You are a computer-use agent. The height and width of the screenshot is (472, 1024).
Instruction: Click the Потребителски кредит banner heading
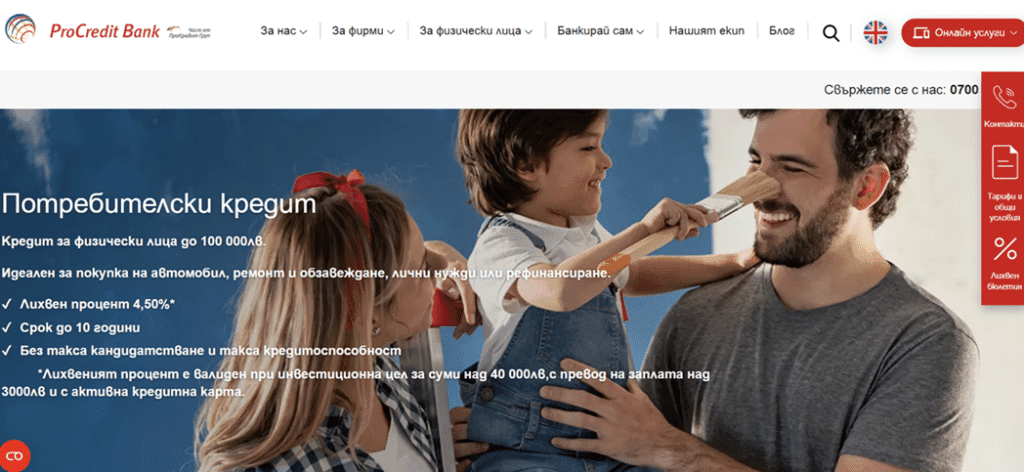point(159,204)
